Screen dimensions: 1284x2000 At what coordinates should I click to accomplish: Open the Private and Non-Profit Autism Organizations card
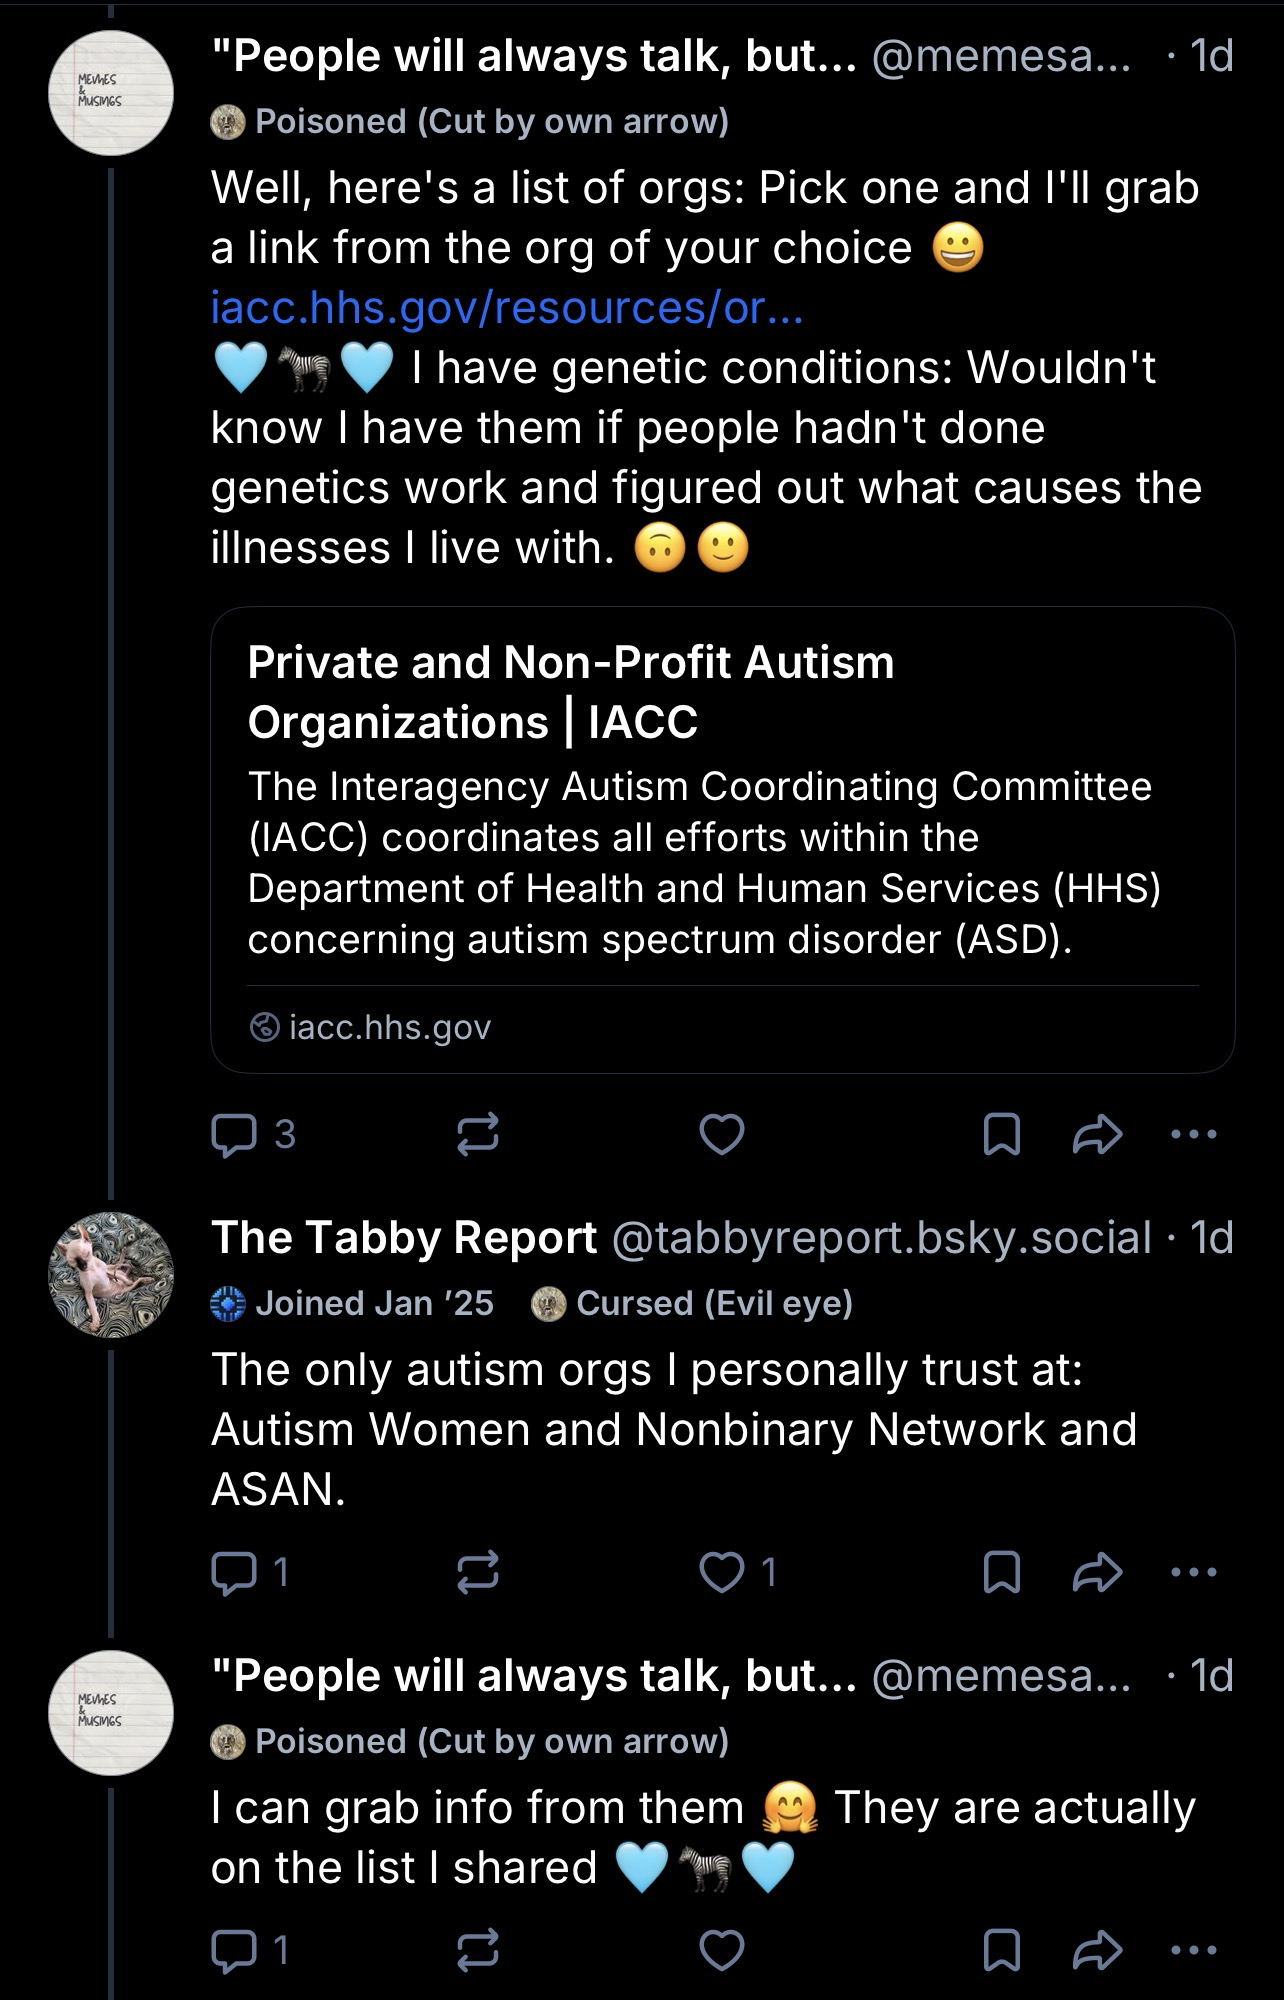coord(722,839)
